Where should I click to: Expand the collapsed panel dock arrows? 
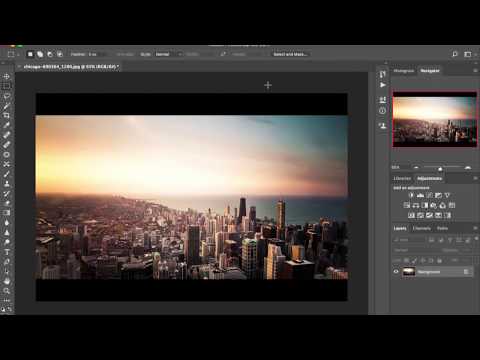coord(386,62)
